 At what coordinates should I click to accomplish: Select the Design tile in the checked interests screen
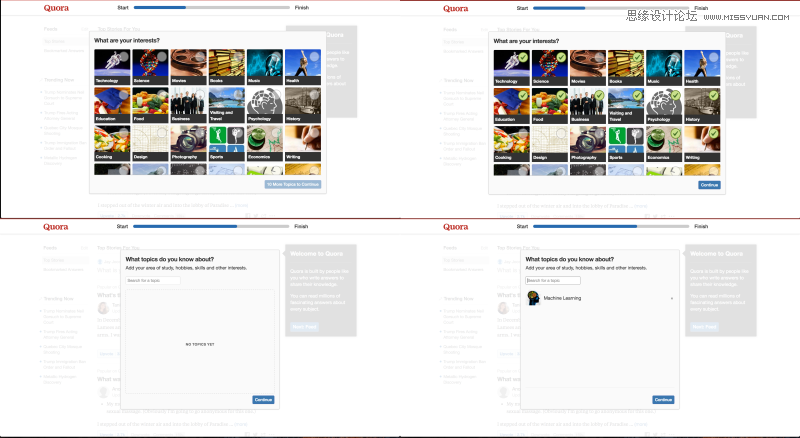(x=549, y=143)
